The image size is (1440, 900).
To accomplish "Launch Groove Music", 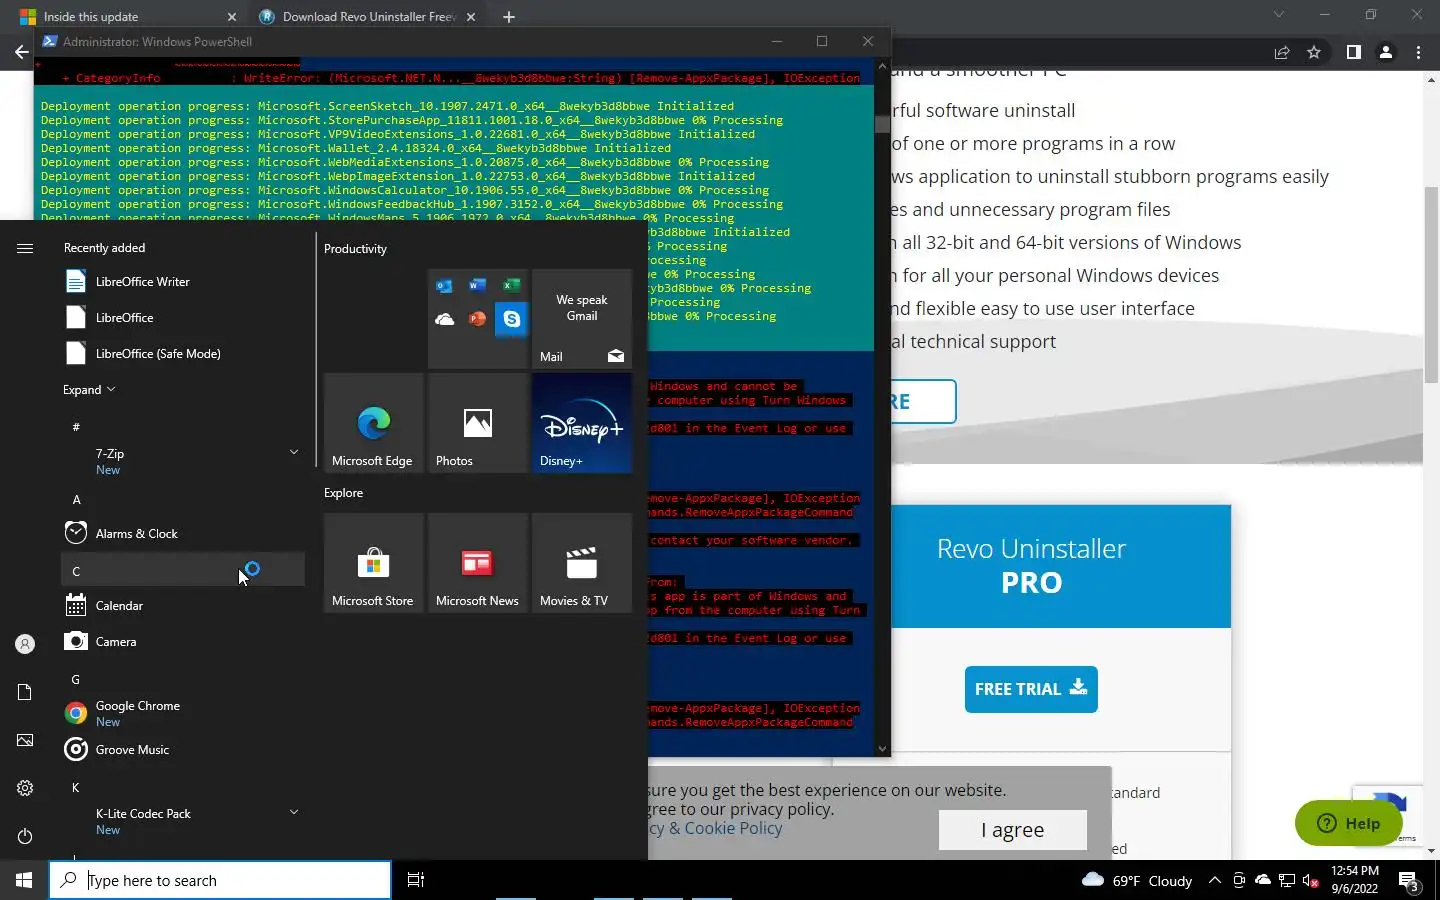I will click(x=183, y=750).
